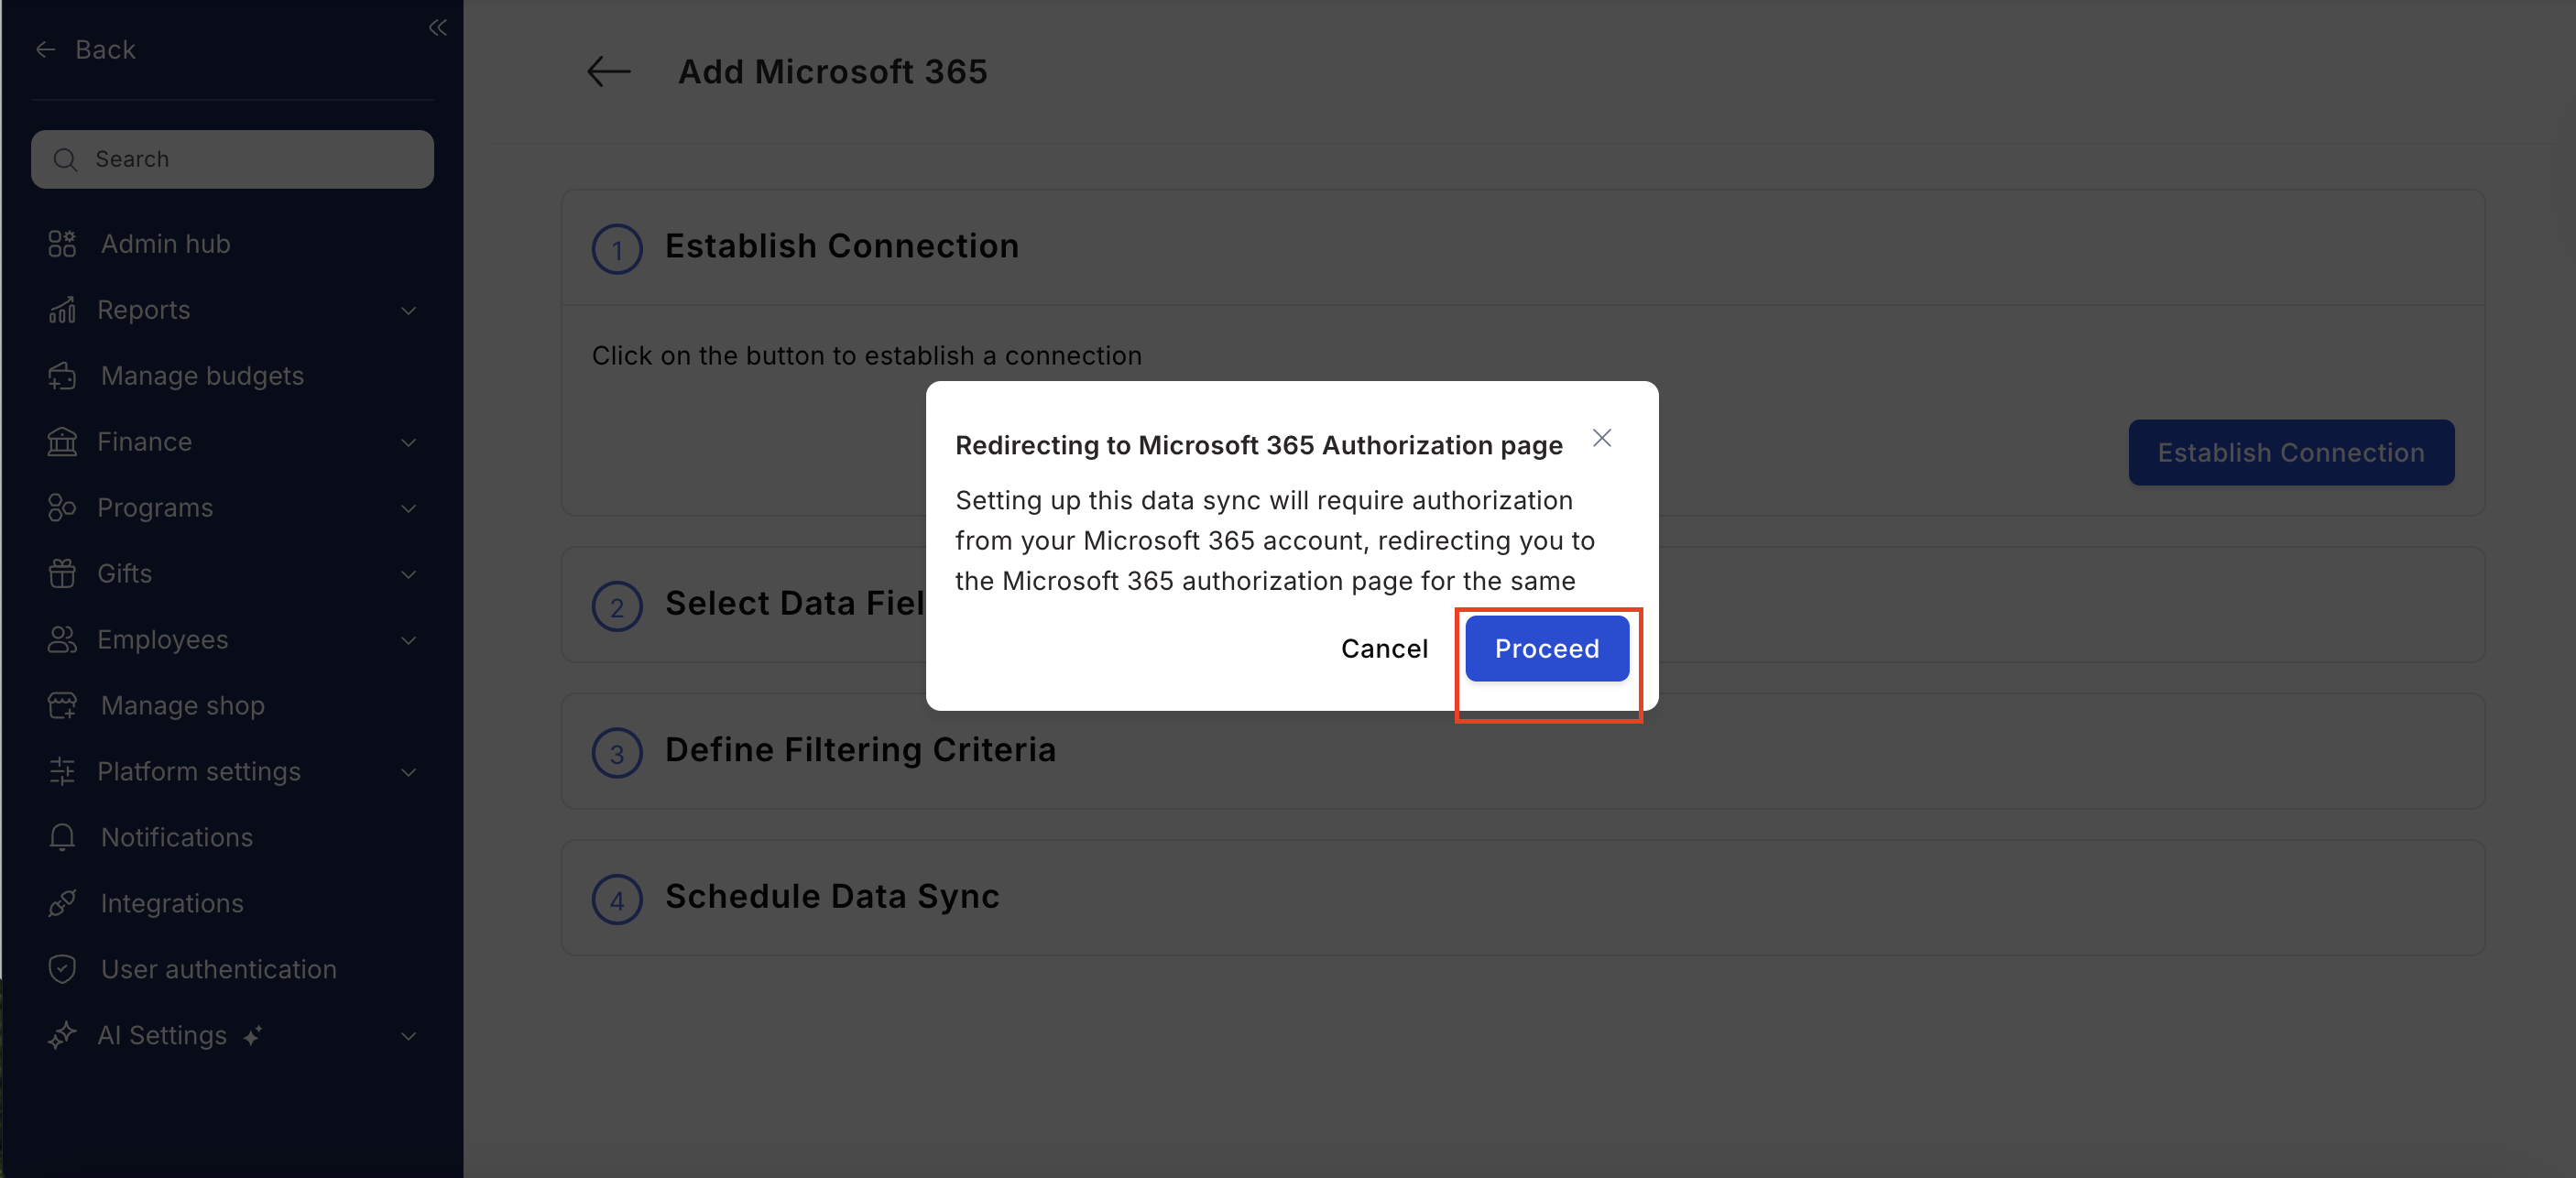
Task: Click the Proceed button in the dialog
Action: [x=1546, y=649]
